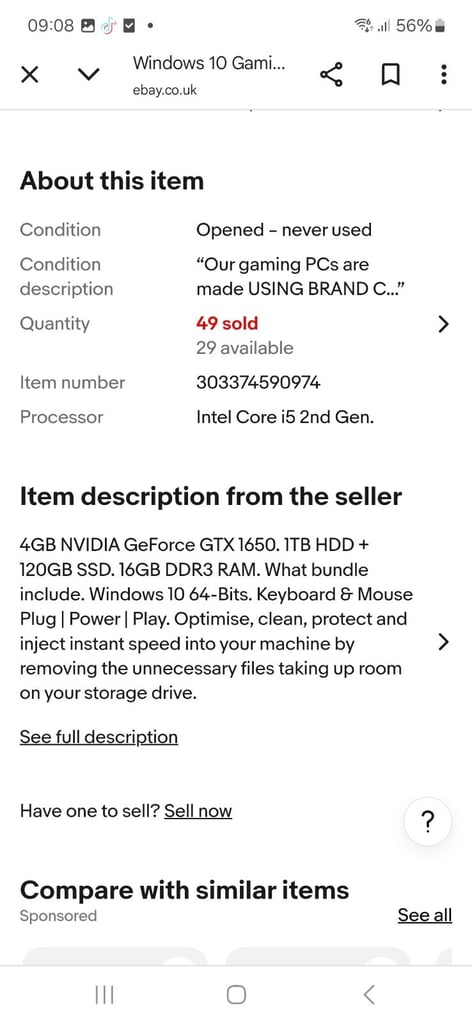Select the item number 303374590974
Image resolution: width=472 pixels, height=1024 pixels.
pyautogui.click(x=259, y=383)
